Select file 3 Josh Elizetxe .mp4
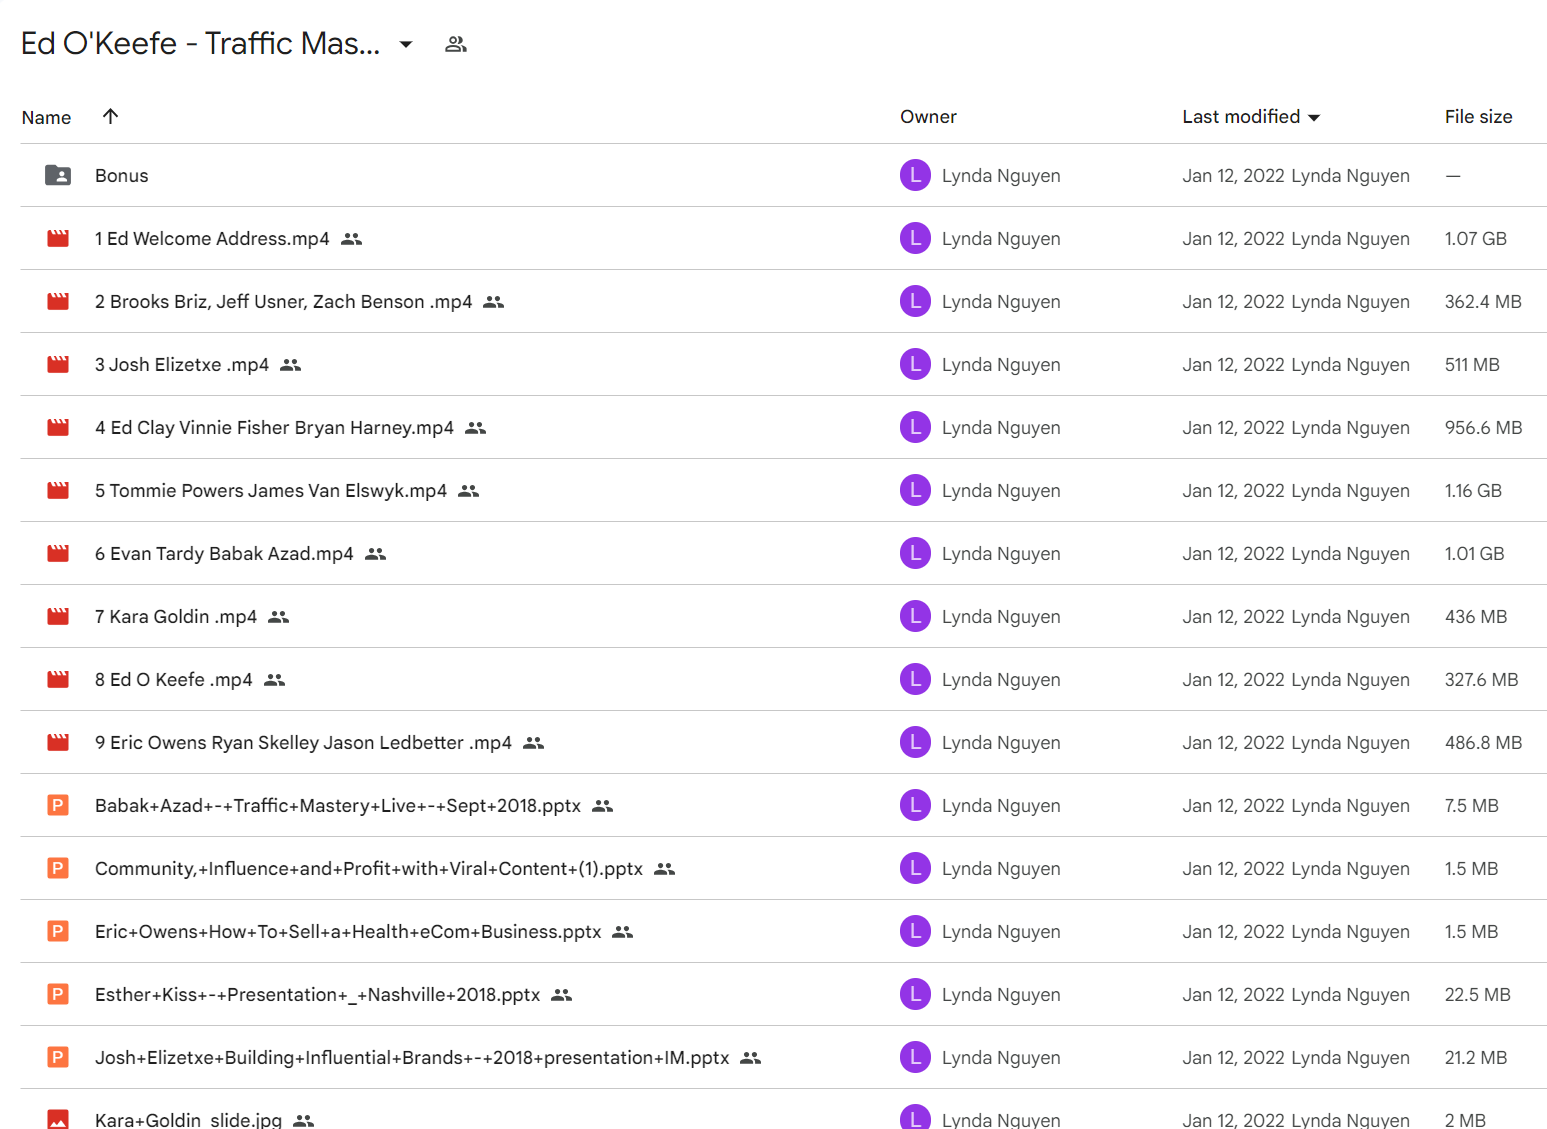This screenshot has width=1547, height=1129. click(x=182, y=364)
